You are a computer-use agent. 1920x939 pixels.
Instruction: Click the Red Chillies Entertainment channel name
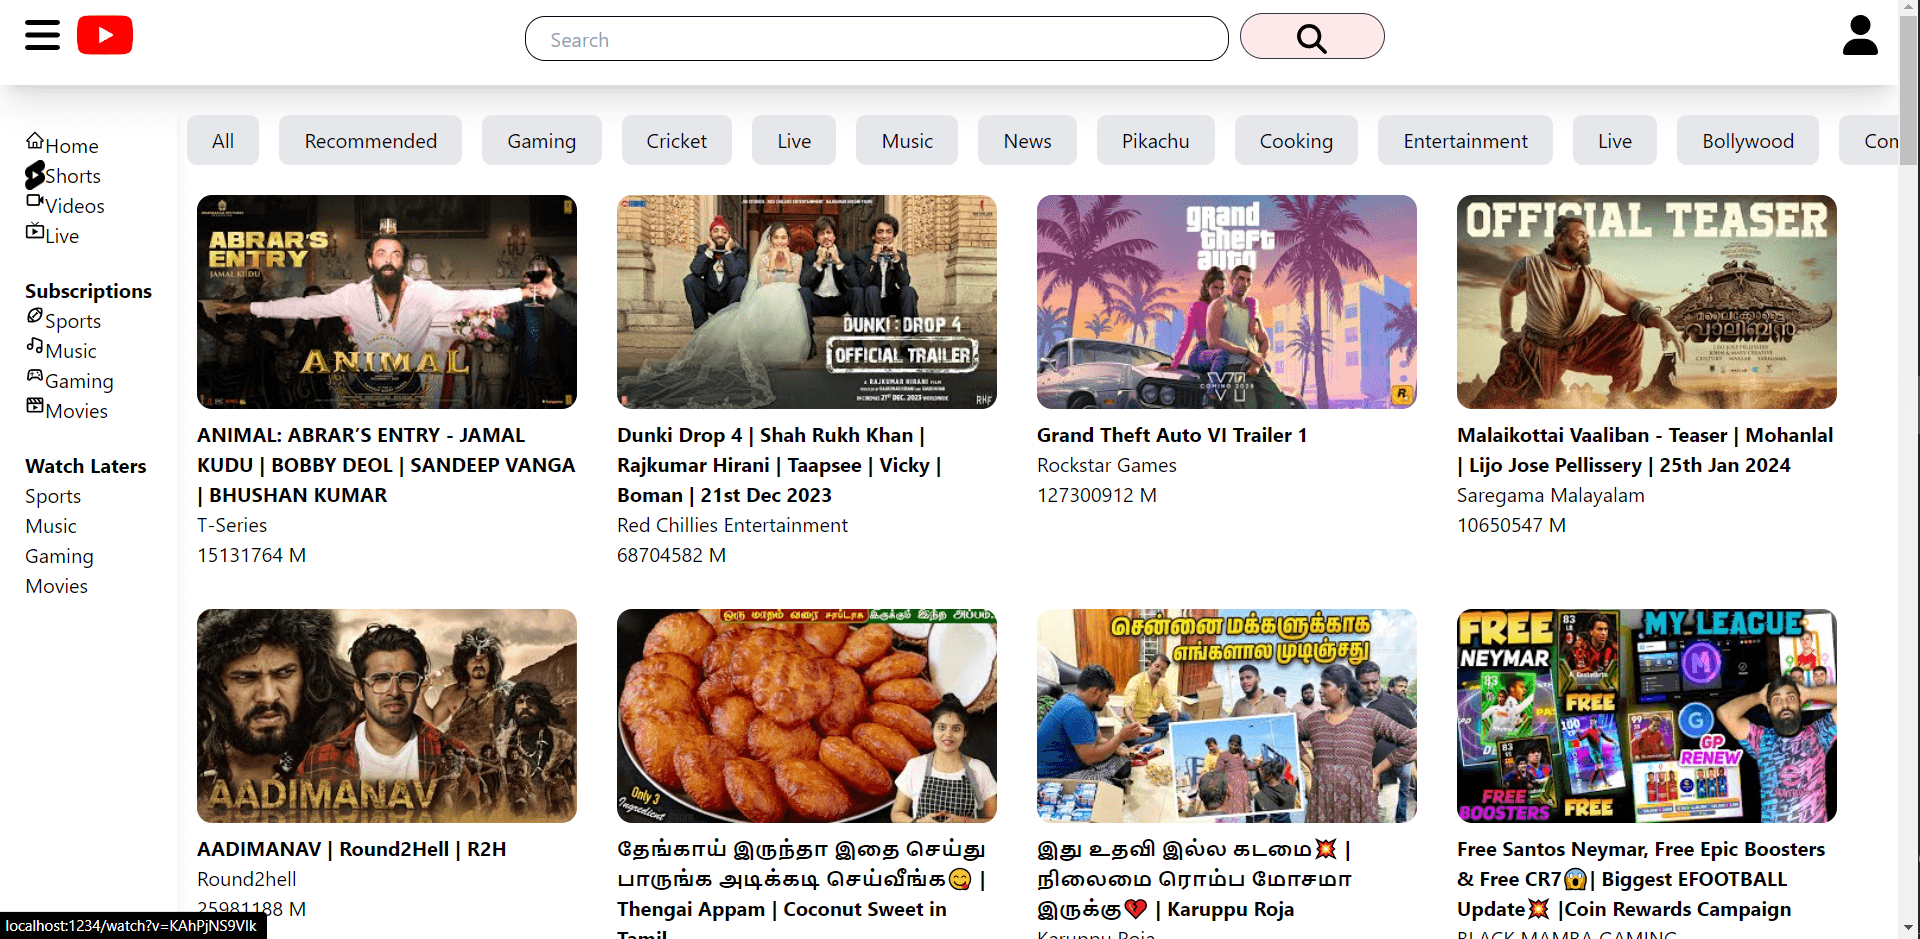pos(732,525)
